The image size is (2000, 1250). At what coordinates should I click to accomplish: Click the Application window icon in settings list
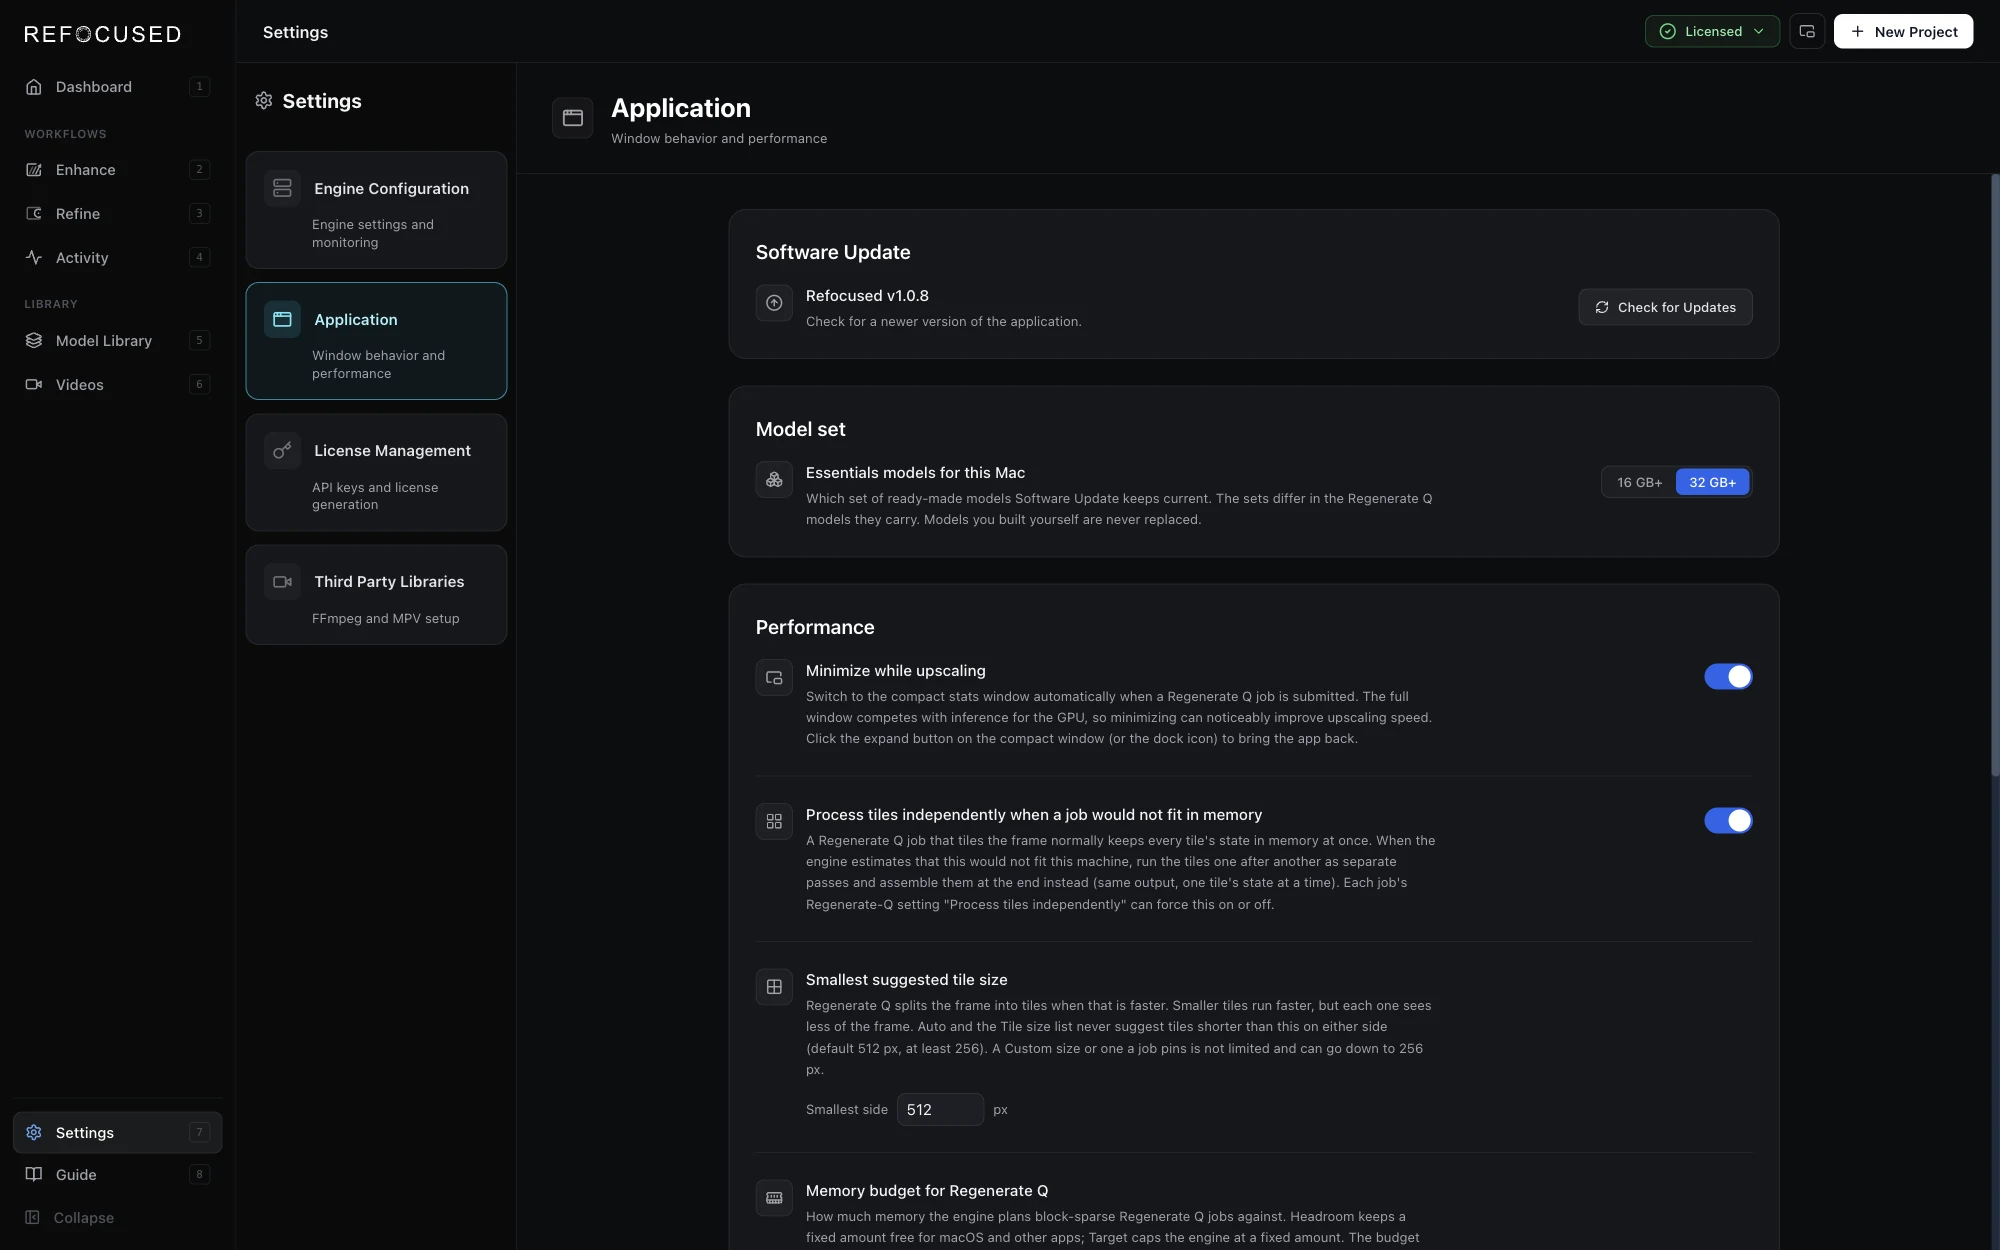click(283, 319)
